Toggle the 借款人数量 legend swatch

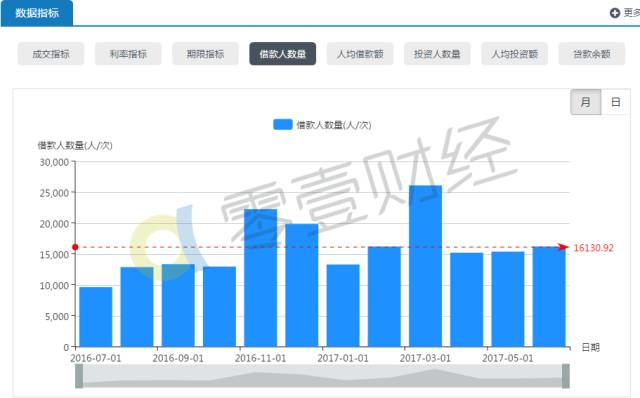click(x=282, y=125)
